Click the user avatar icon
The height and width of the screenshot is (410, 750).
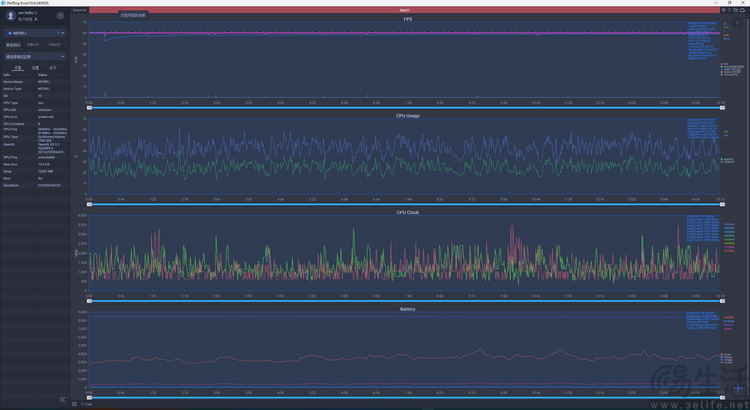pos(11,16)
